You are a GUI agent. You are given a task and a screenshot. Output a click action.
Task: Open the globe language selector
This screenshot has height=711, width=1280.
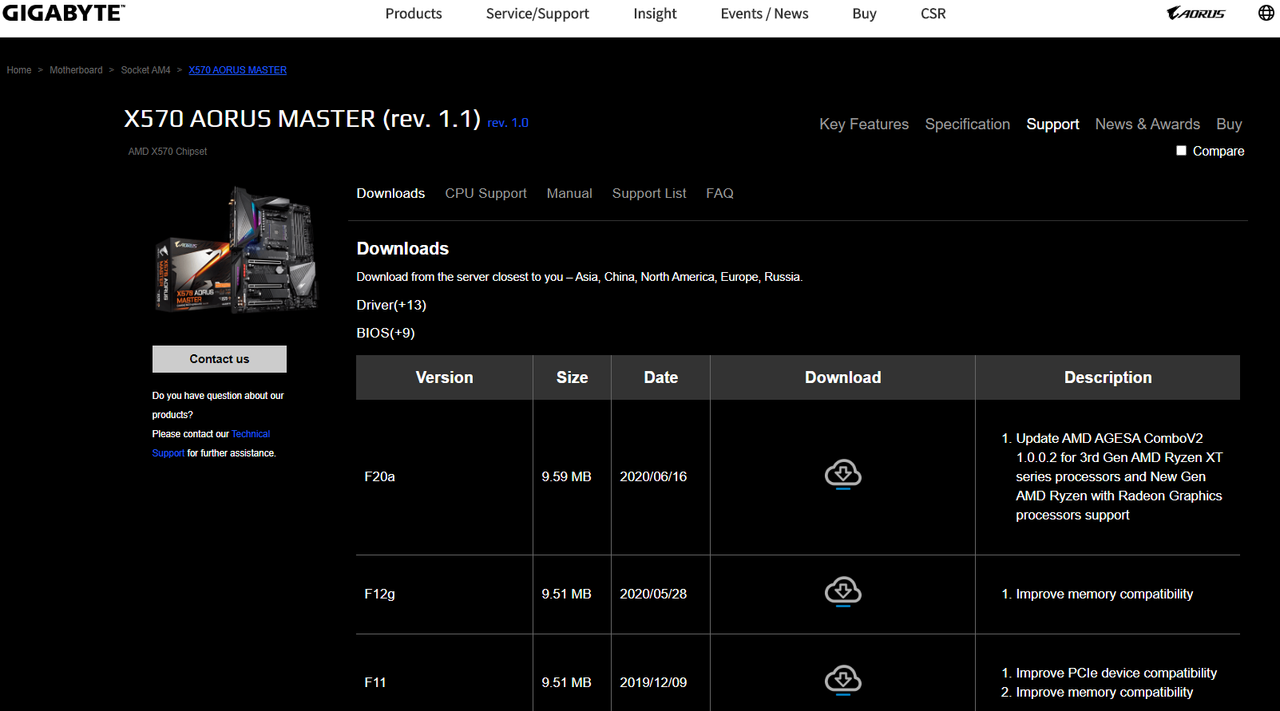[x=1266, y=14]
